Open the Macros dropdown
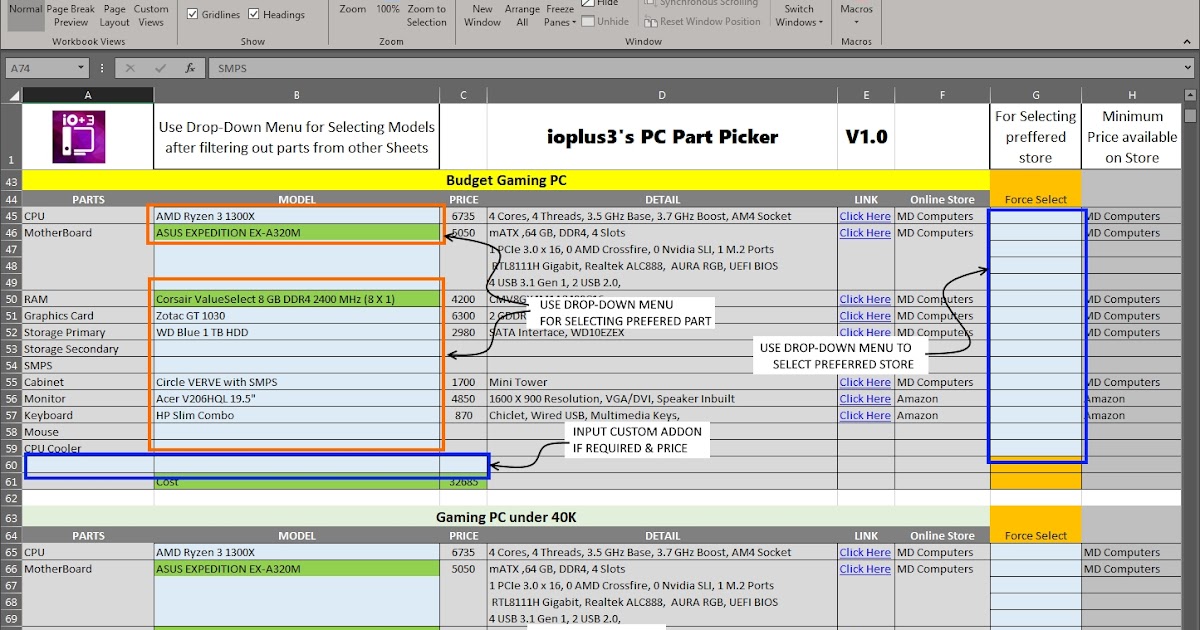This screenshot has height=630, width=1200. point(855,14)
